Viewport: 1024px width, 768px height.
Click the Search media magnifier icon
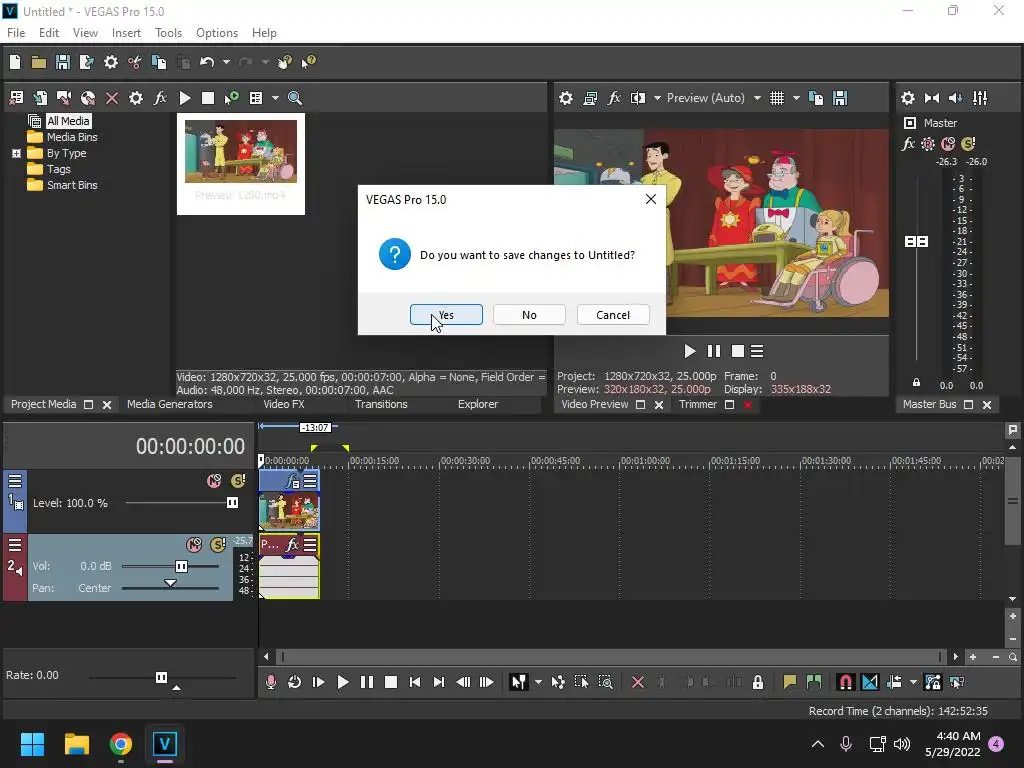pyautogui.click(x=295, y=98)
